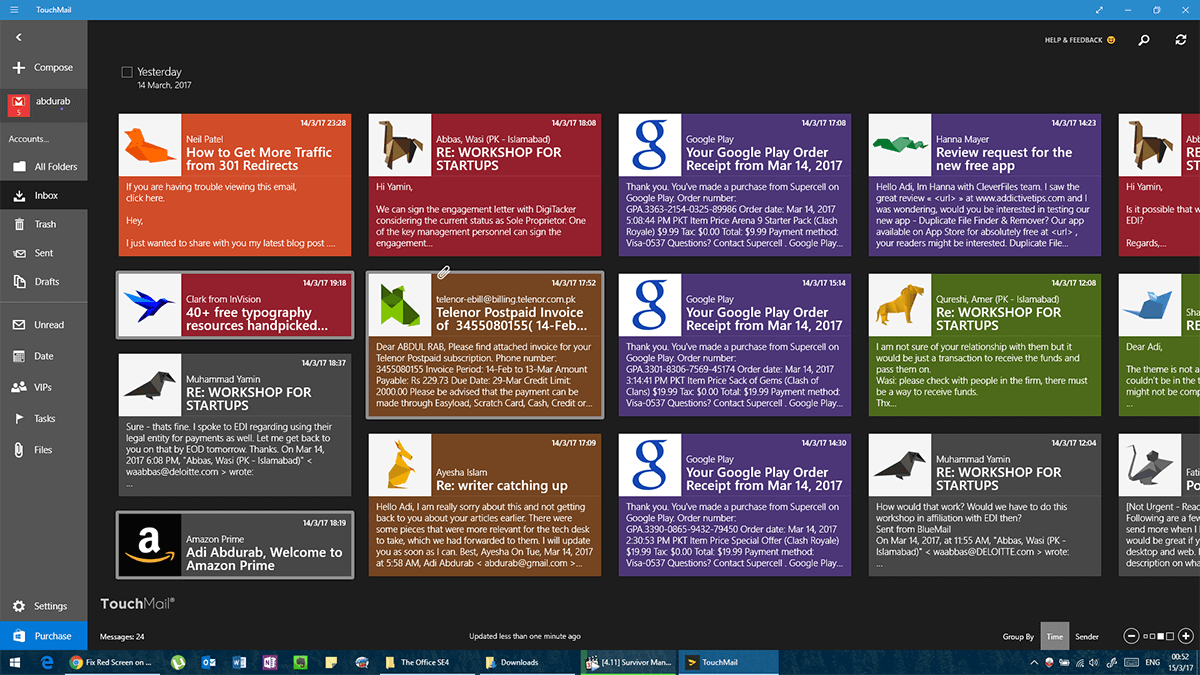The height and width of the screenshot is (675, 1200).
Task: Open Abbas, Wasi 18:08 workshop email
Action: [485, 185]
